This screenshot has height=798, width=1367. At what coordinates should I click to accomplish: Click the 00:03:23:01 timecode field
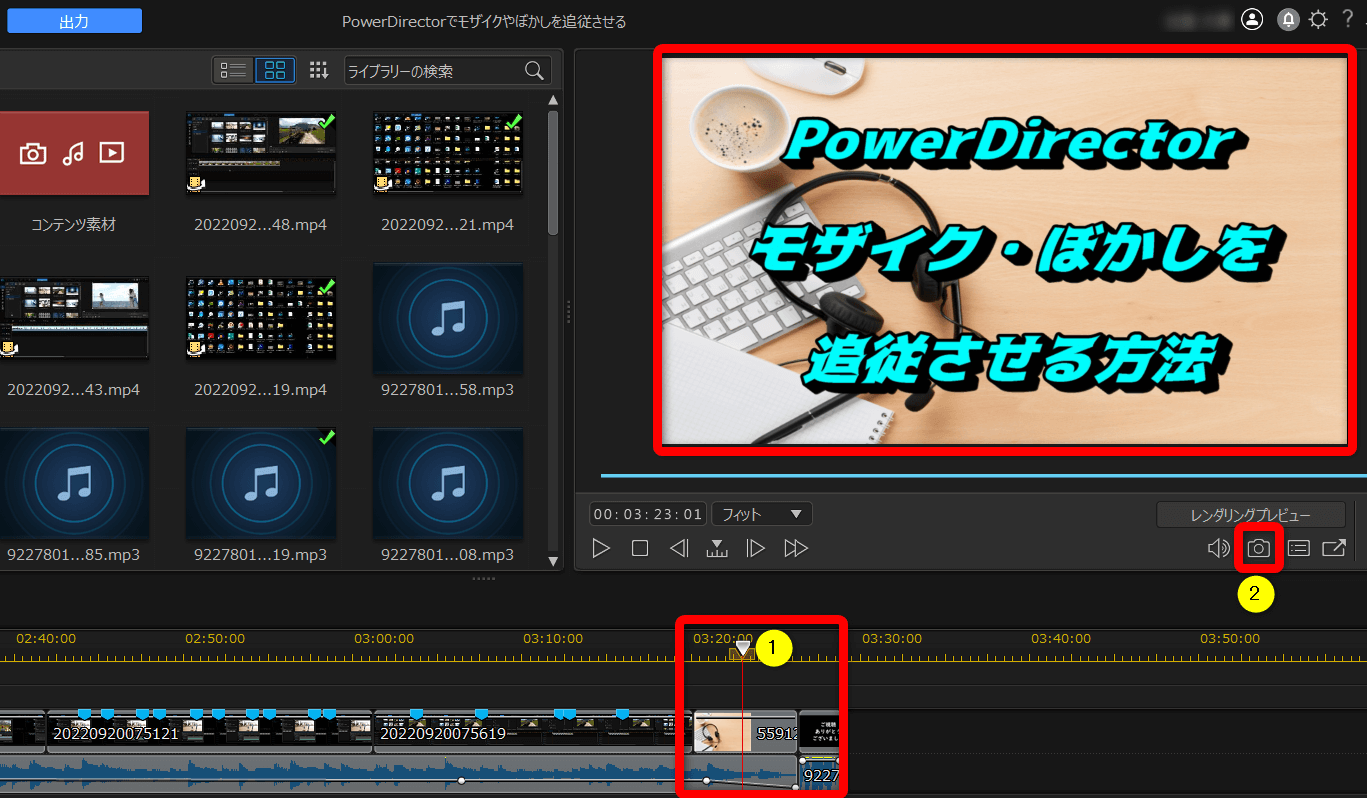point(648,514)
